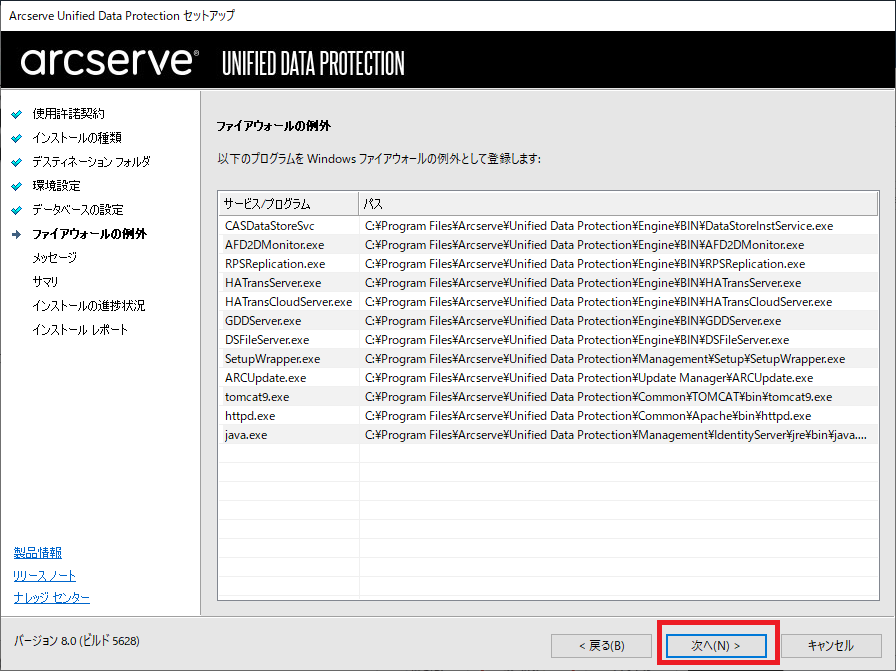
Task: Select the データベースの設定 step
Action: point(78,210)
